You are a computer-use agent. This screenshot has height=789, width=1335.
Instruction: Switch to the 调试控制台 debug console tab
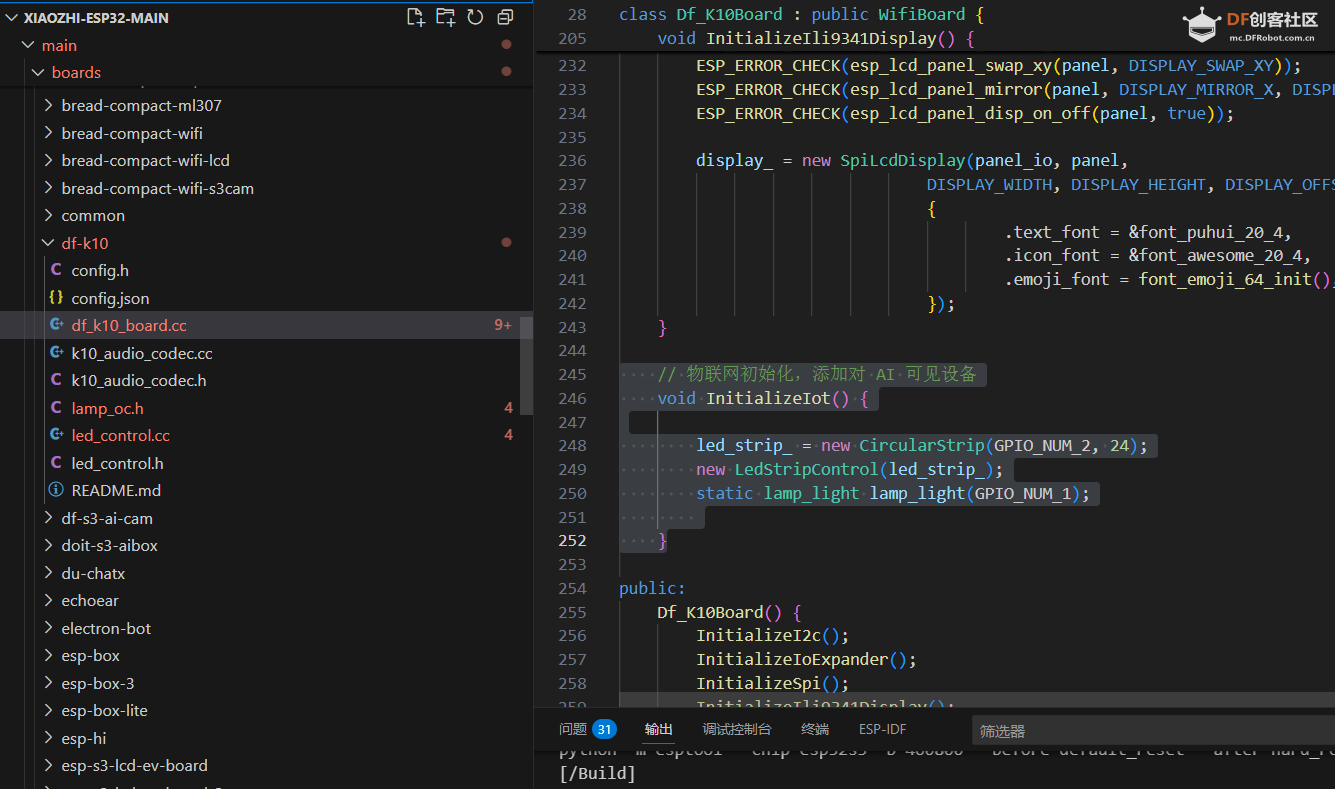pos(737,729)
